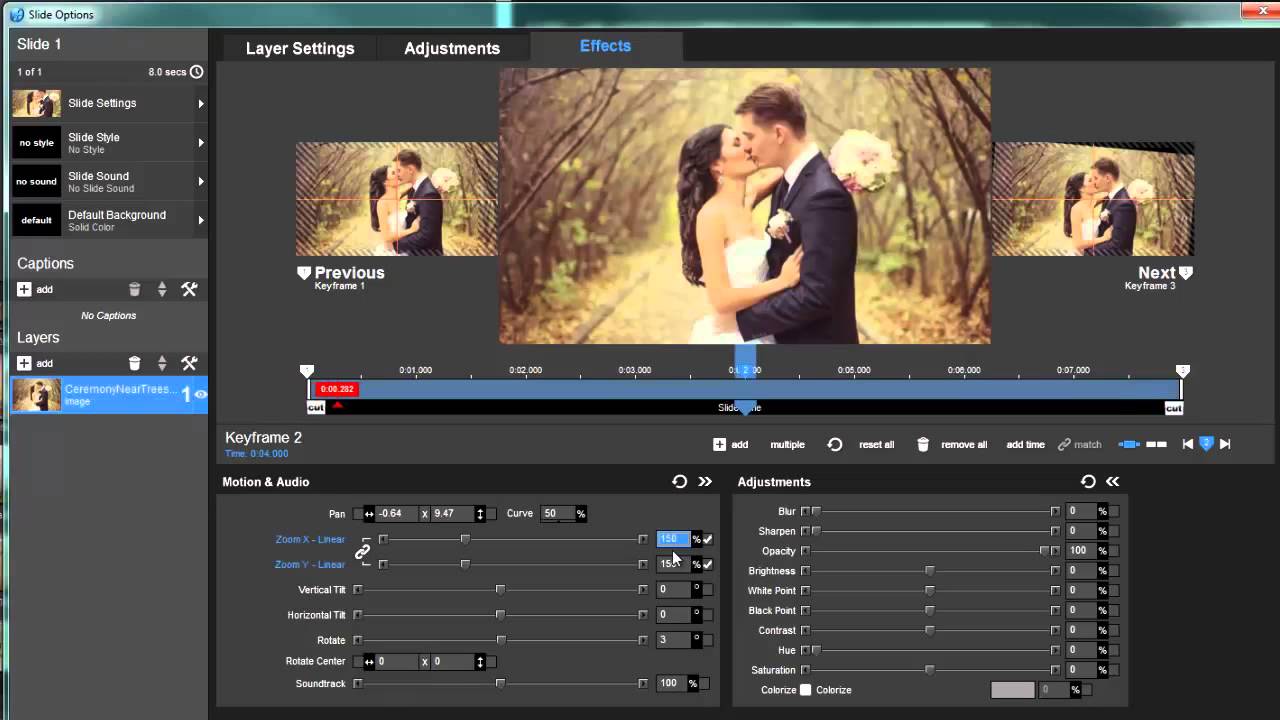
Task: Click the Previous Keyframe 1 preview thumbnail
Action: click(x=397, y=199)
